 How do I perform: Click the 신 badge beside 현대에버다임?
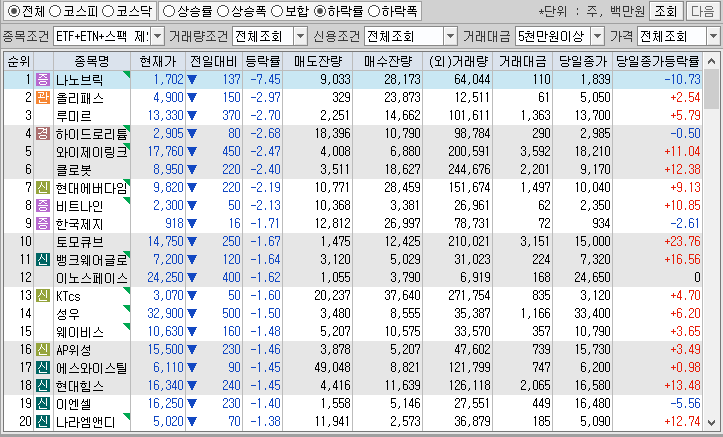43,187
